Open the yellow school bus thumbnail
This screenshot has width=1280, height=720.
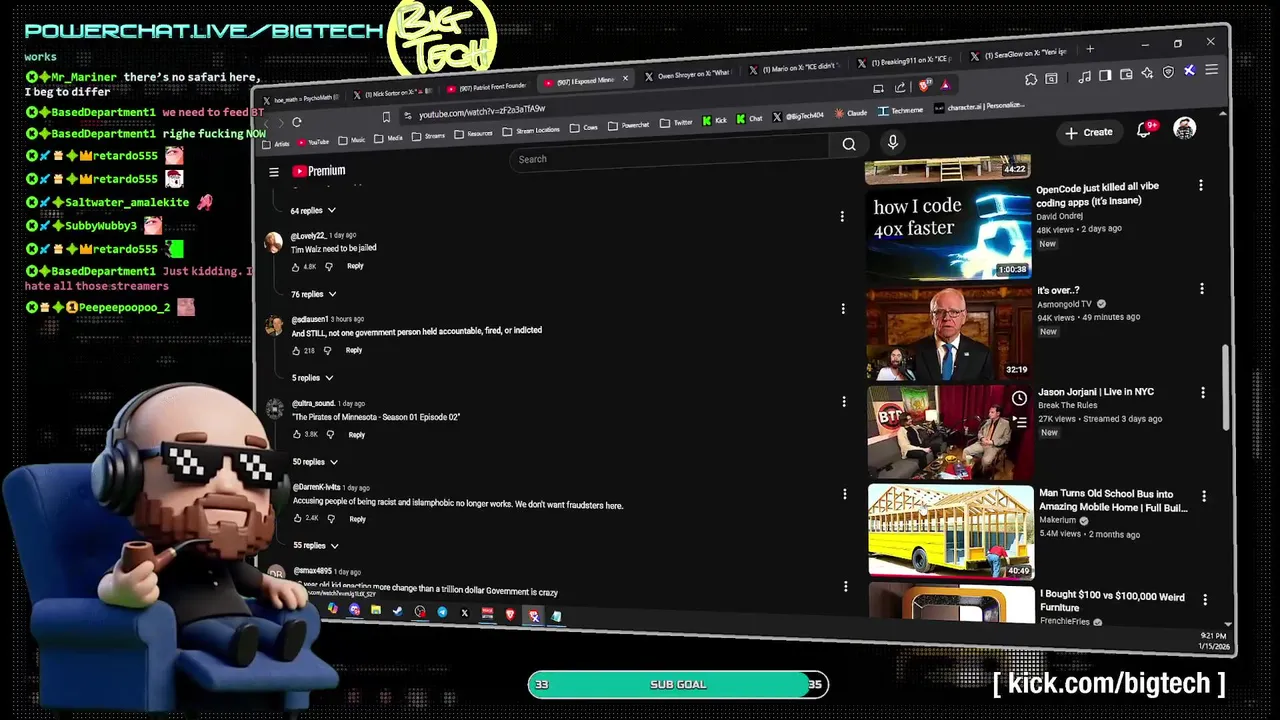pos(951,531)
